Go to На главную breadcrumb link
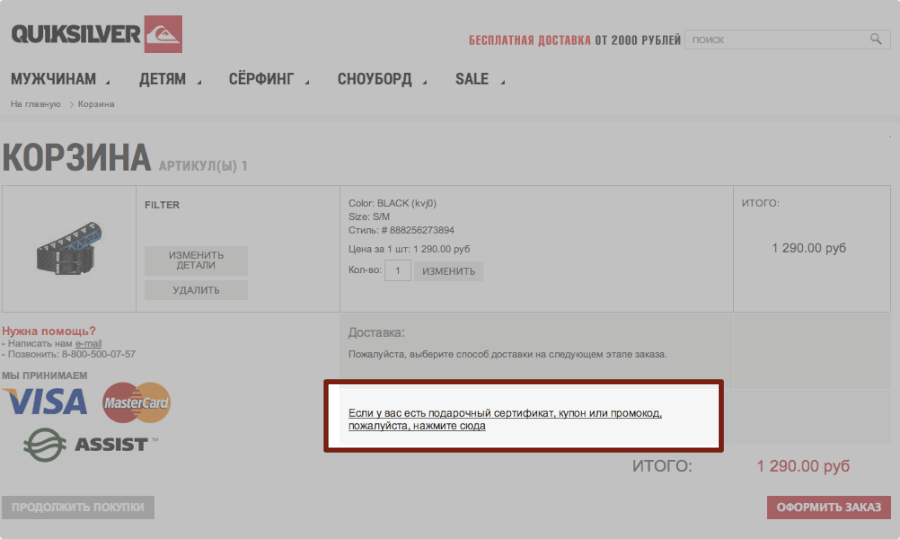The width and height of the screenshot is (900, 539). click(35, 104)
